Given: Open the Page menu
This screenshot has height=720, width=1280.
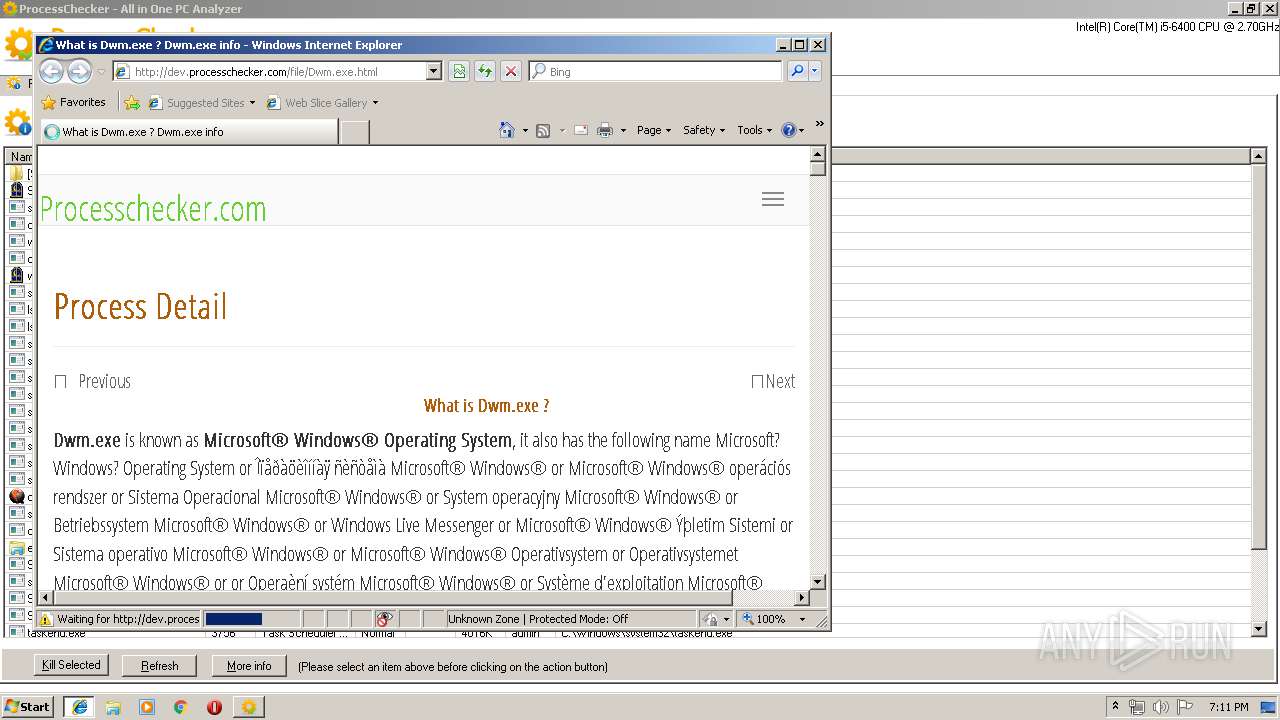Looking at the screenshot, I should coord(654,130).
